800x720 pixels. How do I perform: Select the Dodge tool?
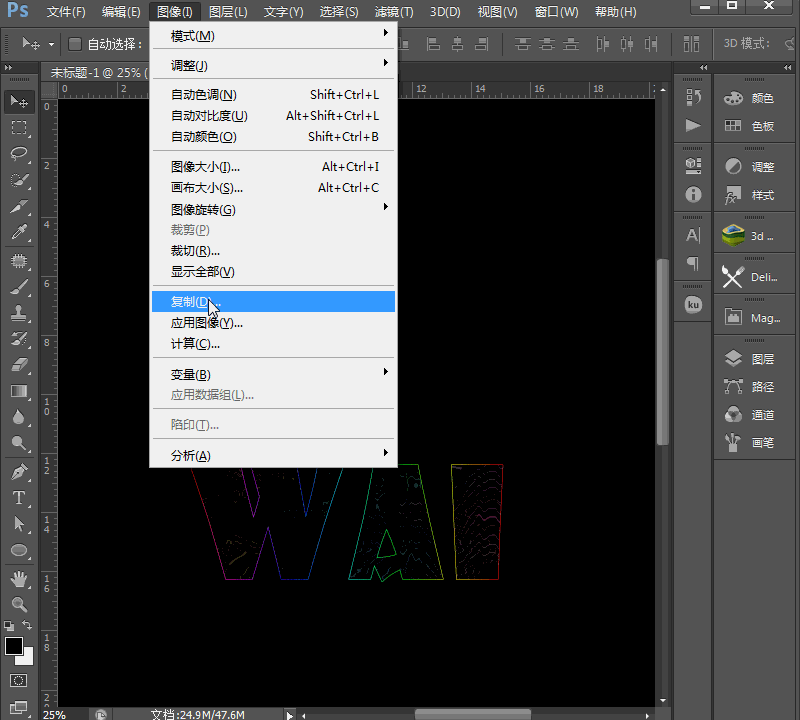tap(19, 443)
